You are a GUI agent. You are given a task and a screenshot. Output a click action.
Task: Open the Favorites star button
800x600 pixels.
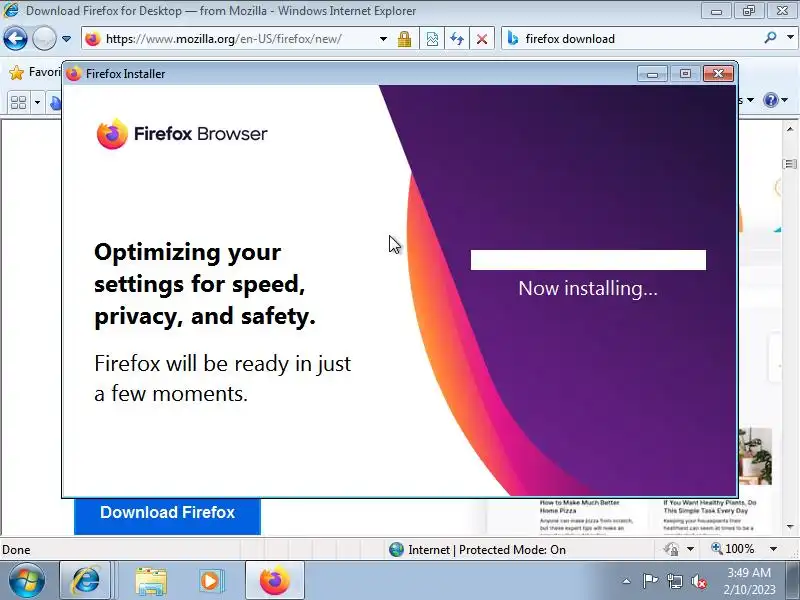17,72
